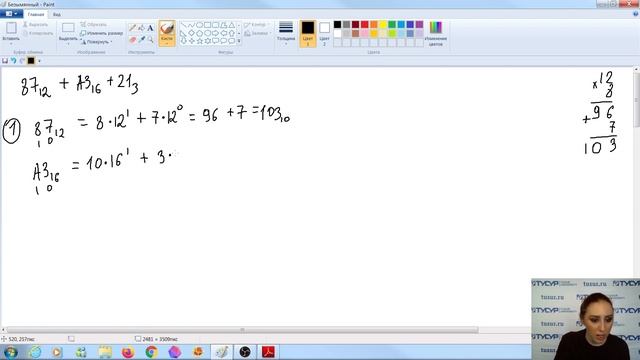Open the Windows Start orb
640x360 pixels.
click(10, 351)
